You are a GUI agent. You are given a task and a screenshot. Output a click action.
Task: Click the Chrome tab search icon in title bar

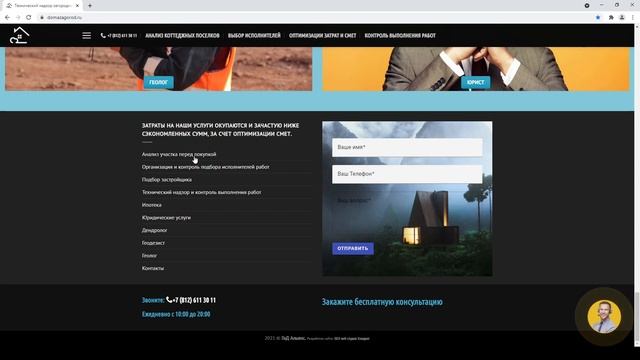(x=587, y=5)
